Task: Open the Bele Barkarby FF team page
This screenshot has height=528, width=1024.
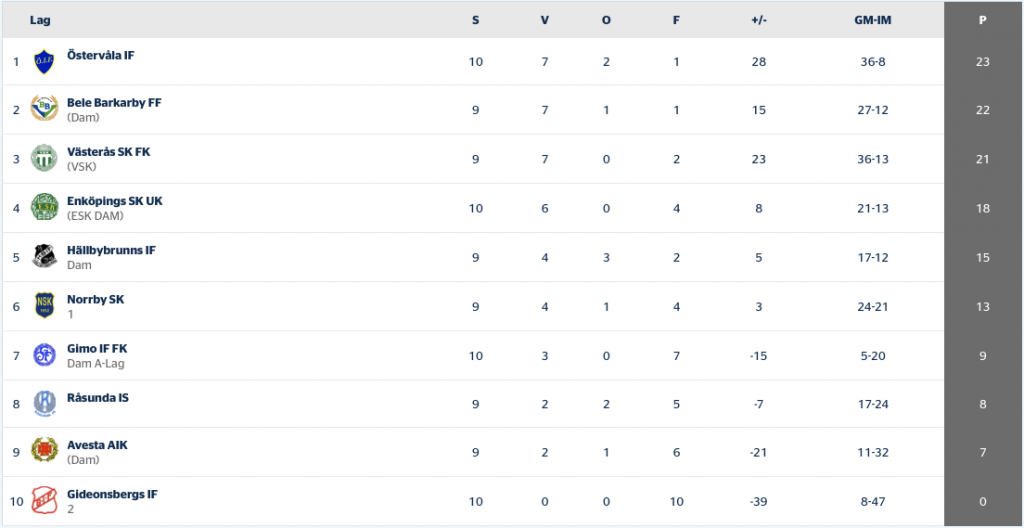Action: tap(114, 103)
